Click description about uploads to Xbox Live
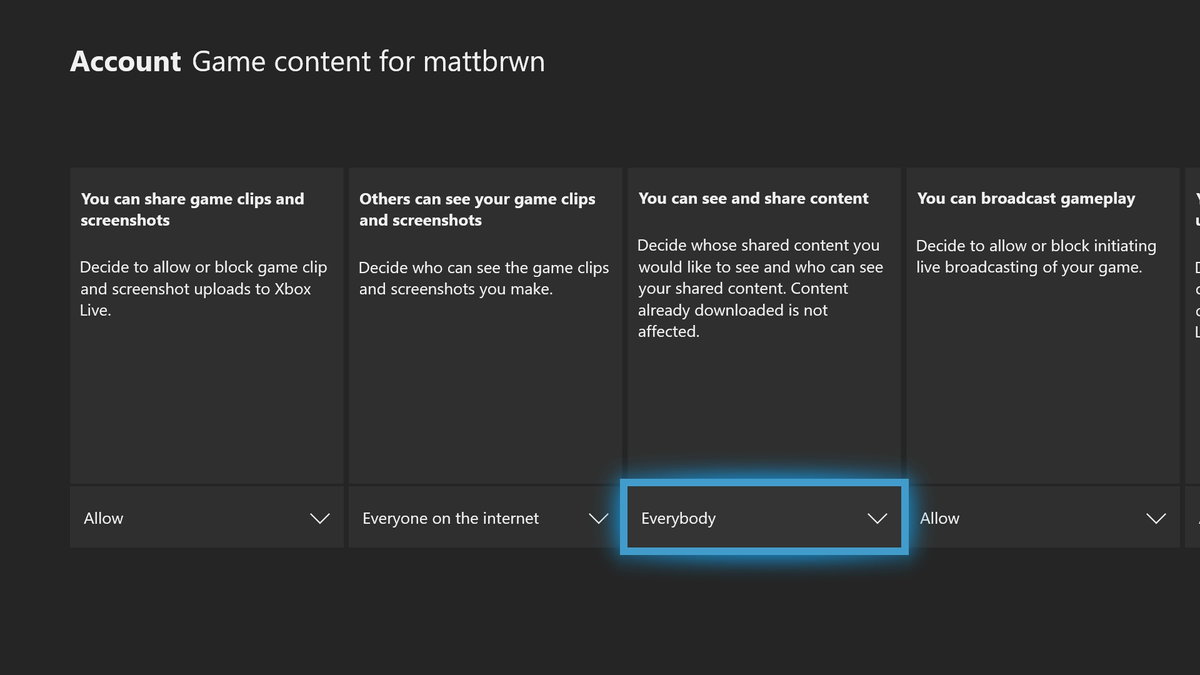This screenshot has height=675, width=1200. tap(204, 289)
